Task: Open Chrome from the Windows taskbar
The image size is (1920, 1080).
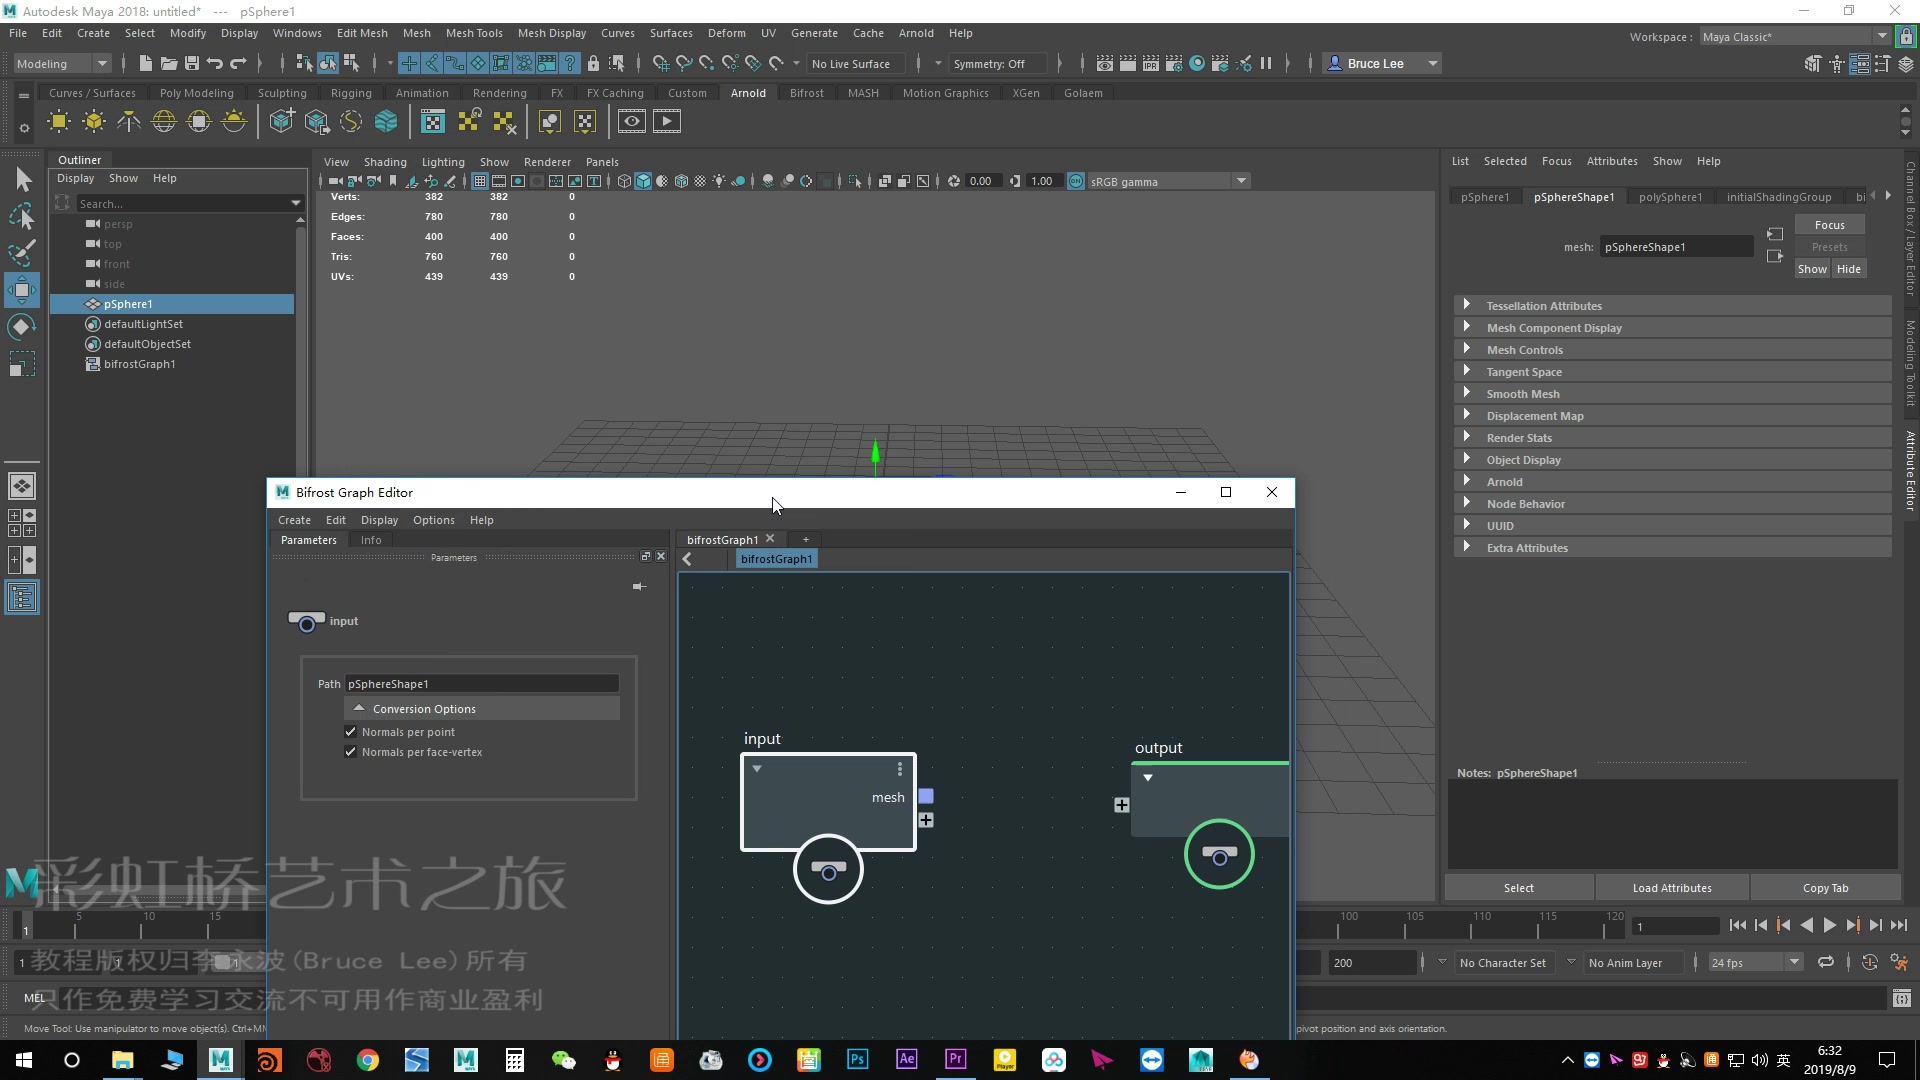Action: [x=368, y=1060]
